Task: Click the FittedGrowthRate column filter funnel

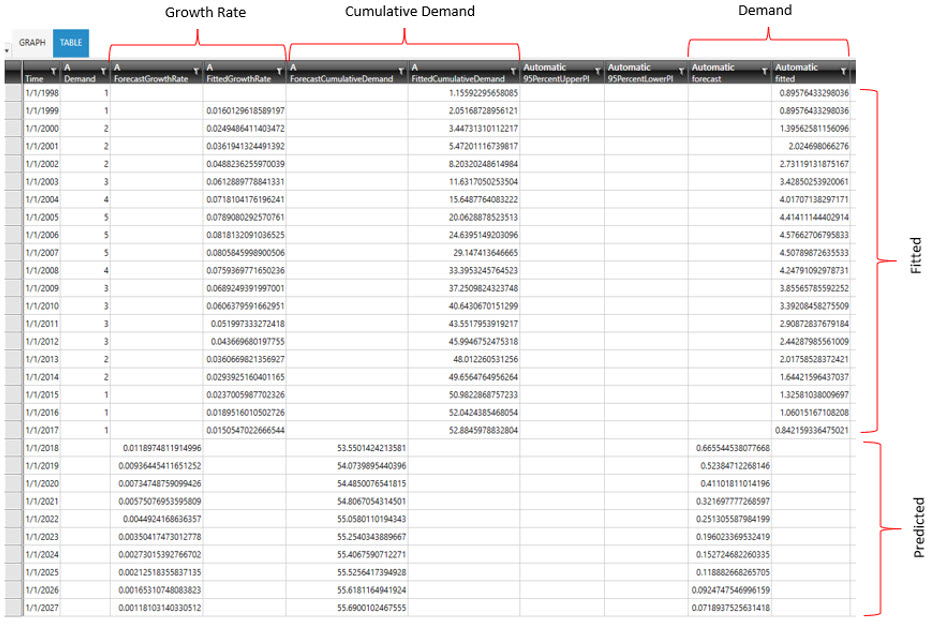Action: tap(280, 71)
